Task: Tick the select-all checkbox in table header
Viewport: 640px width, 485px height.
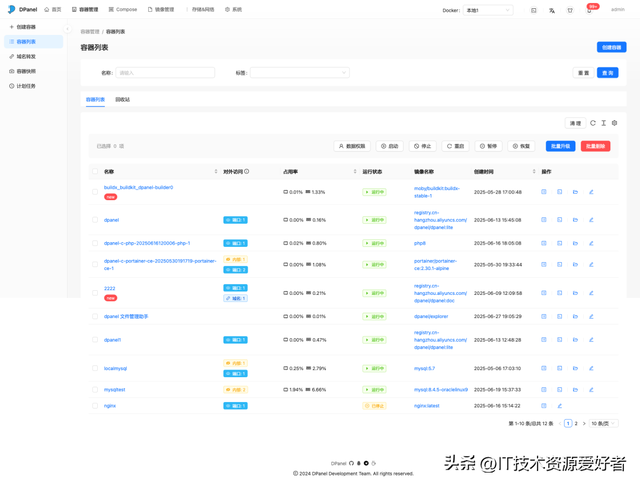Action: click(96, 172)
